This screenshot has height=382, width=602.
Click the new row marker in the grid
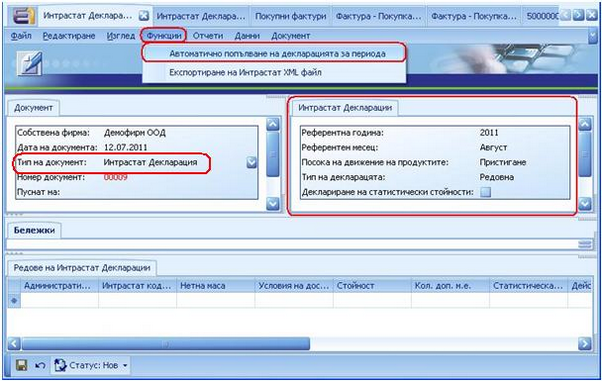[14, 301]
